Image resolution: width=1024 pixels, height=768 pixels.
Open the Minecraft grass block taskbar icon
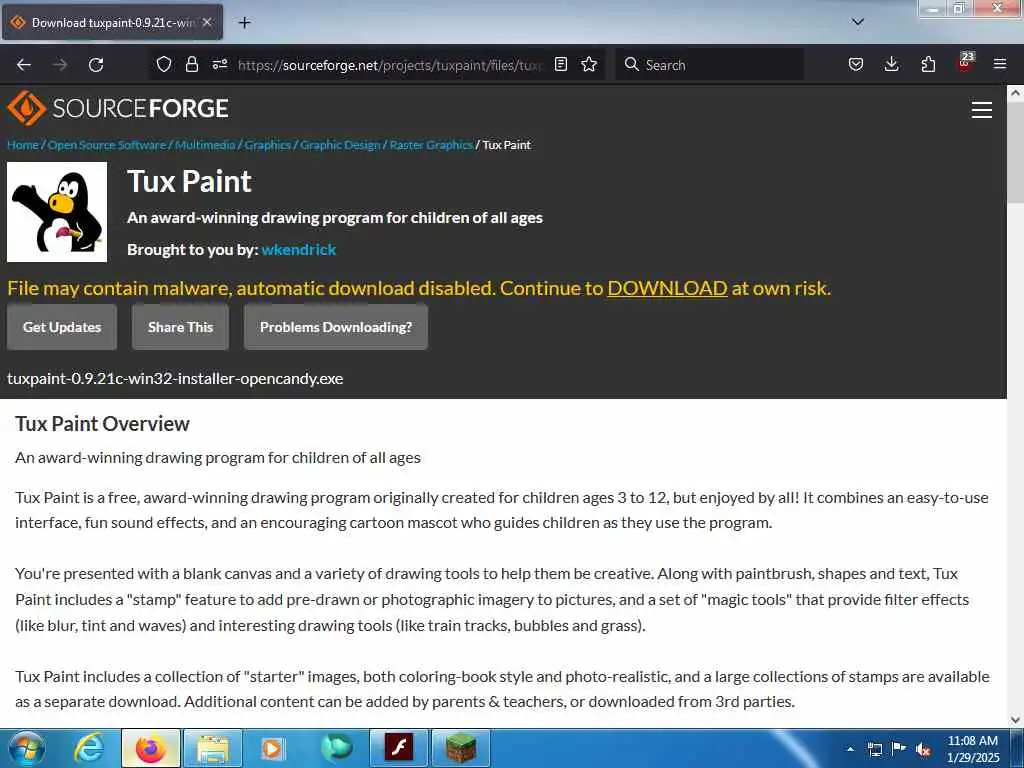(x=461, y=748)
